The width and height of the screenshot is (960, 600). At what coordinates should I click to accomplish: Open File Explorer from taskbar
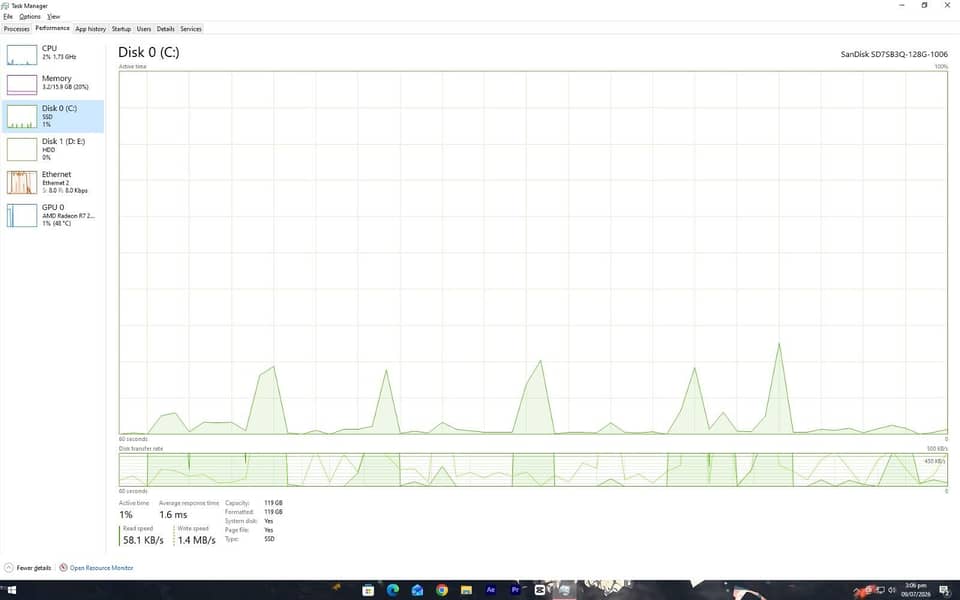[x=466, y=590]
